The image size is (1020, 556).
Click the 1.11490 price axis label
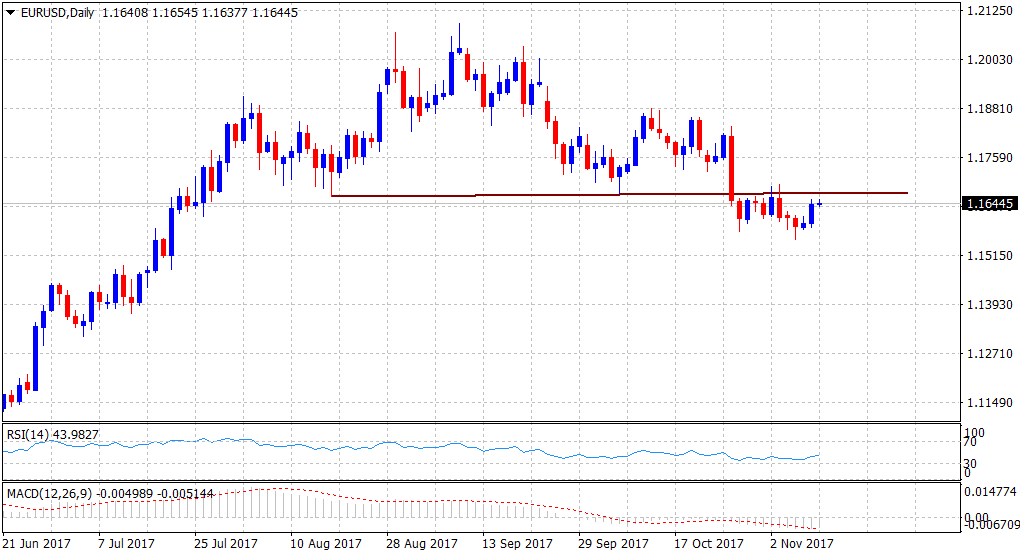(989, 403)
